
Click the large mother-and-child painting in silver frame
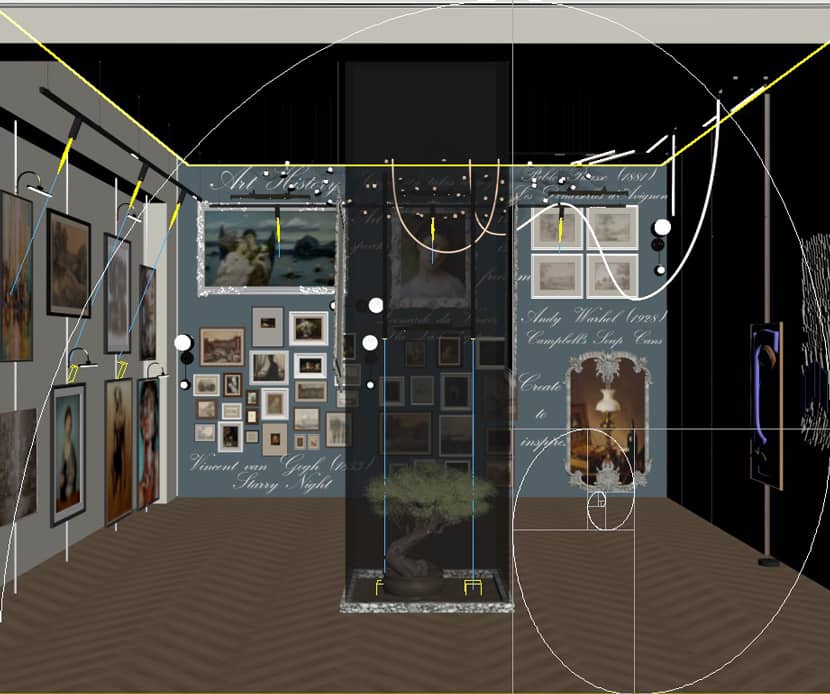(270, 248)
